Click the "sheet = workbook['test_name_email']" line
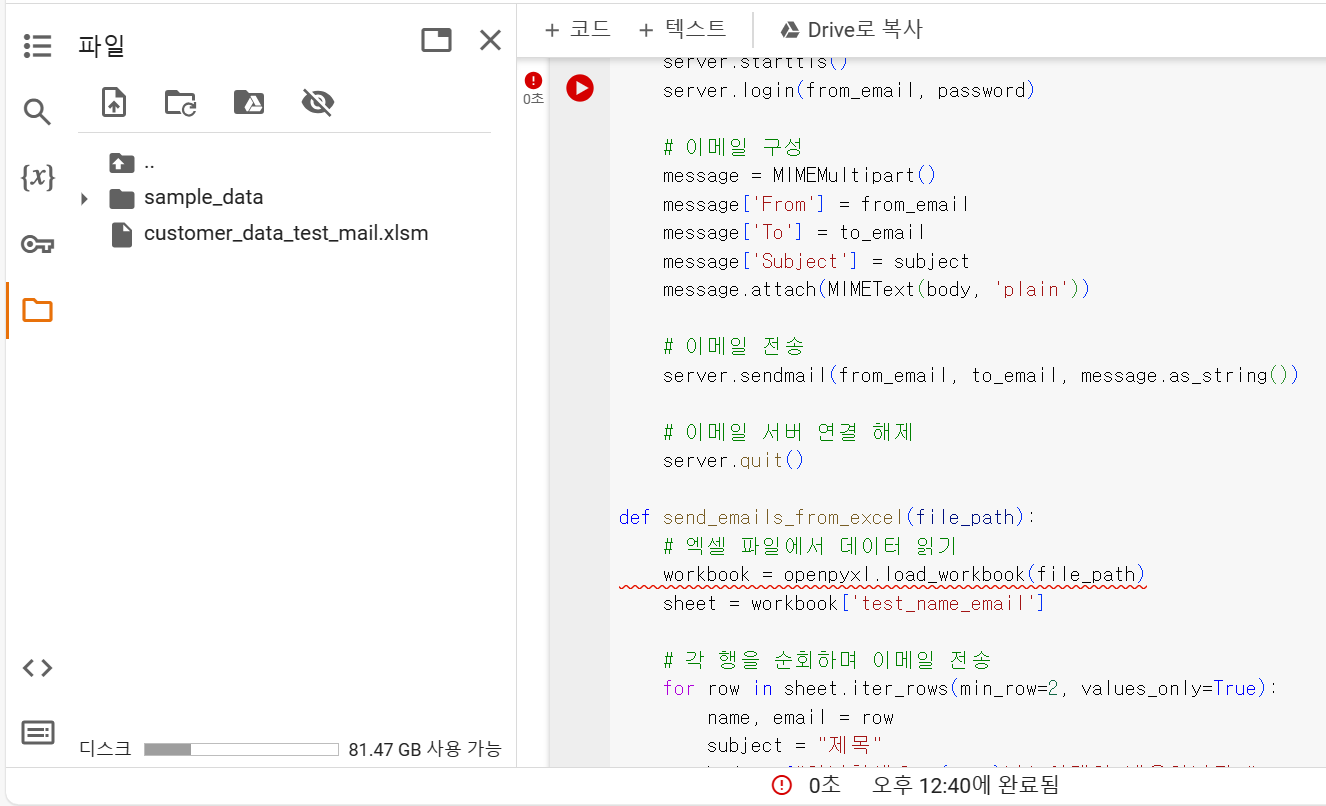 [854, 604]
